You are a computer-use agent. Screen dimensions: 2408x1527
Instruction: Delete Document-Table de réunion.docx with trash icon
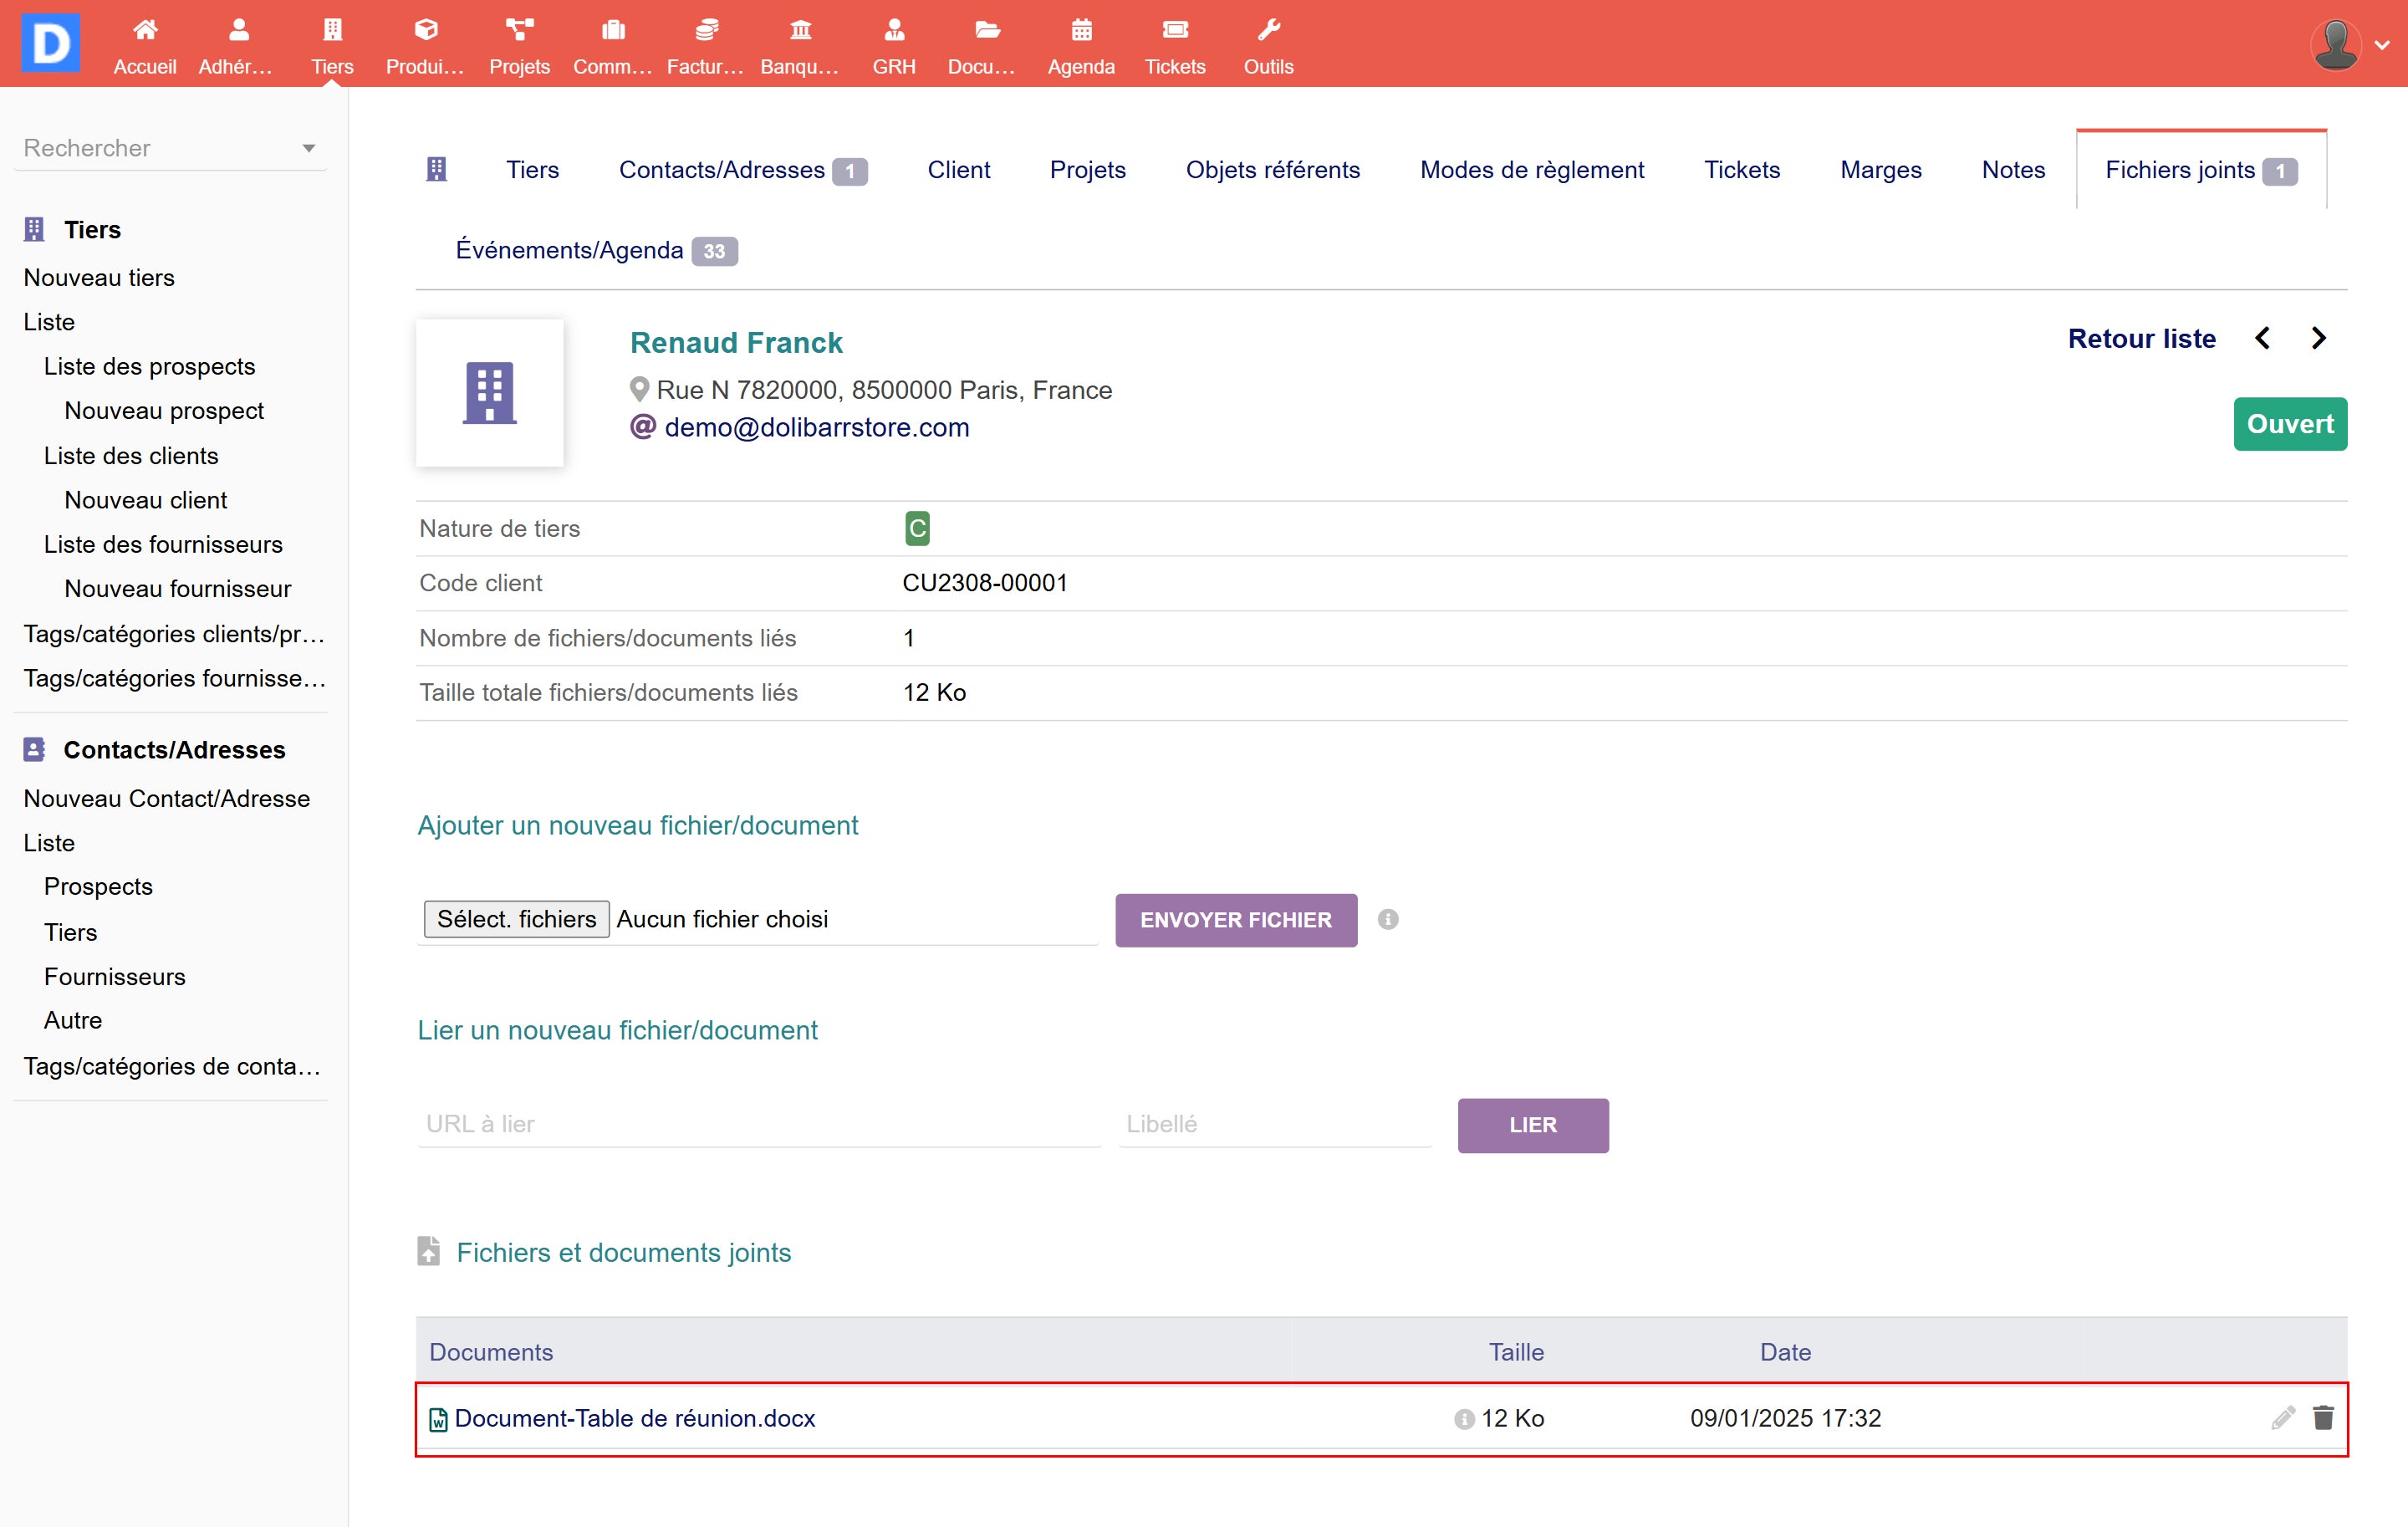click(x=2323, y=1417)
